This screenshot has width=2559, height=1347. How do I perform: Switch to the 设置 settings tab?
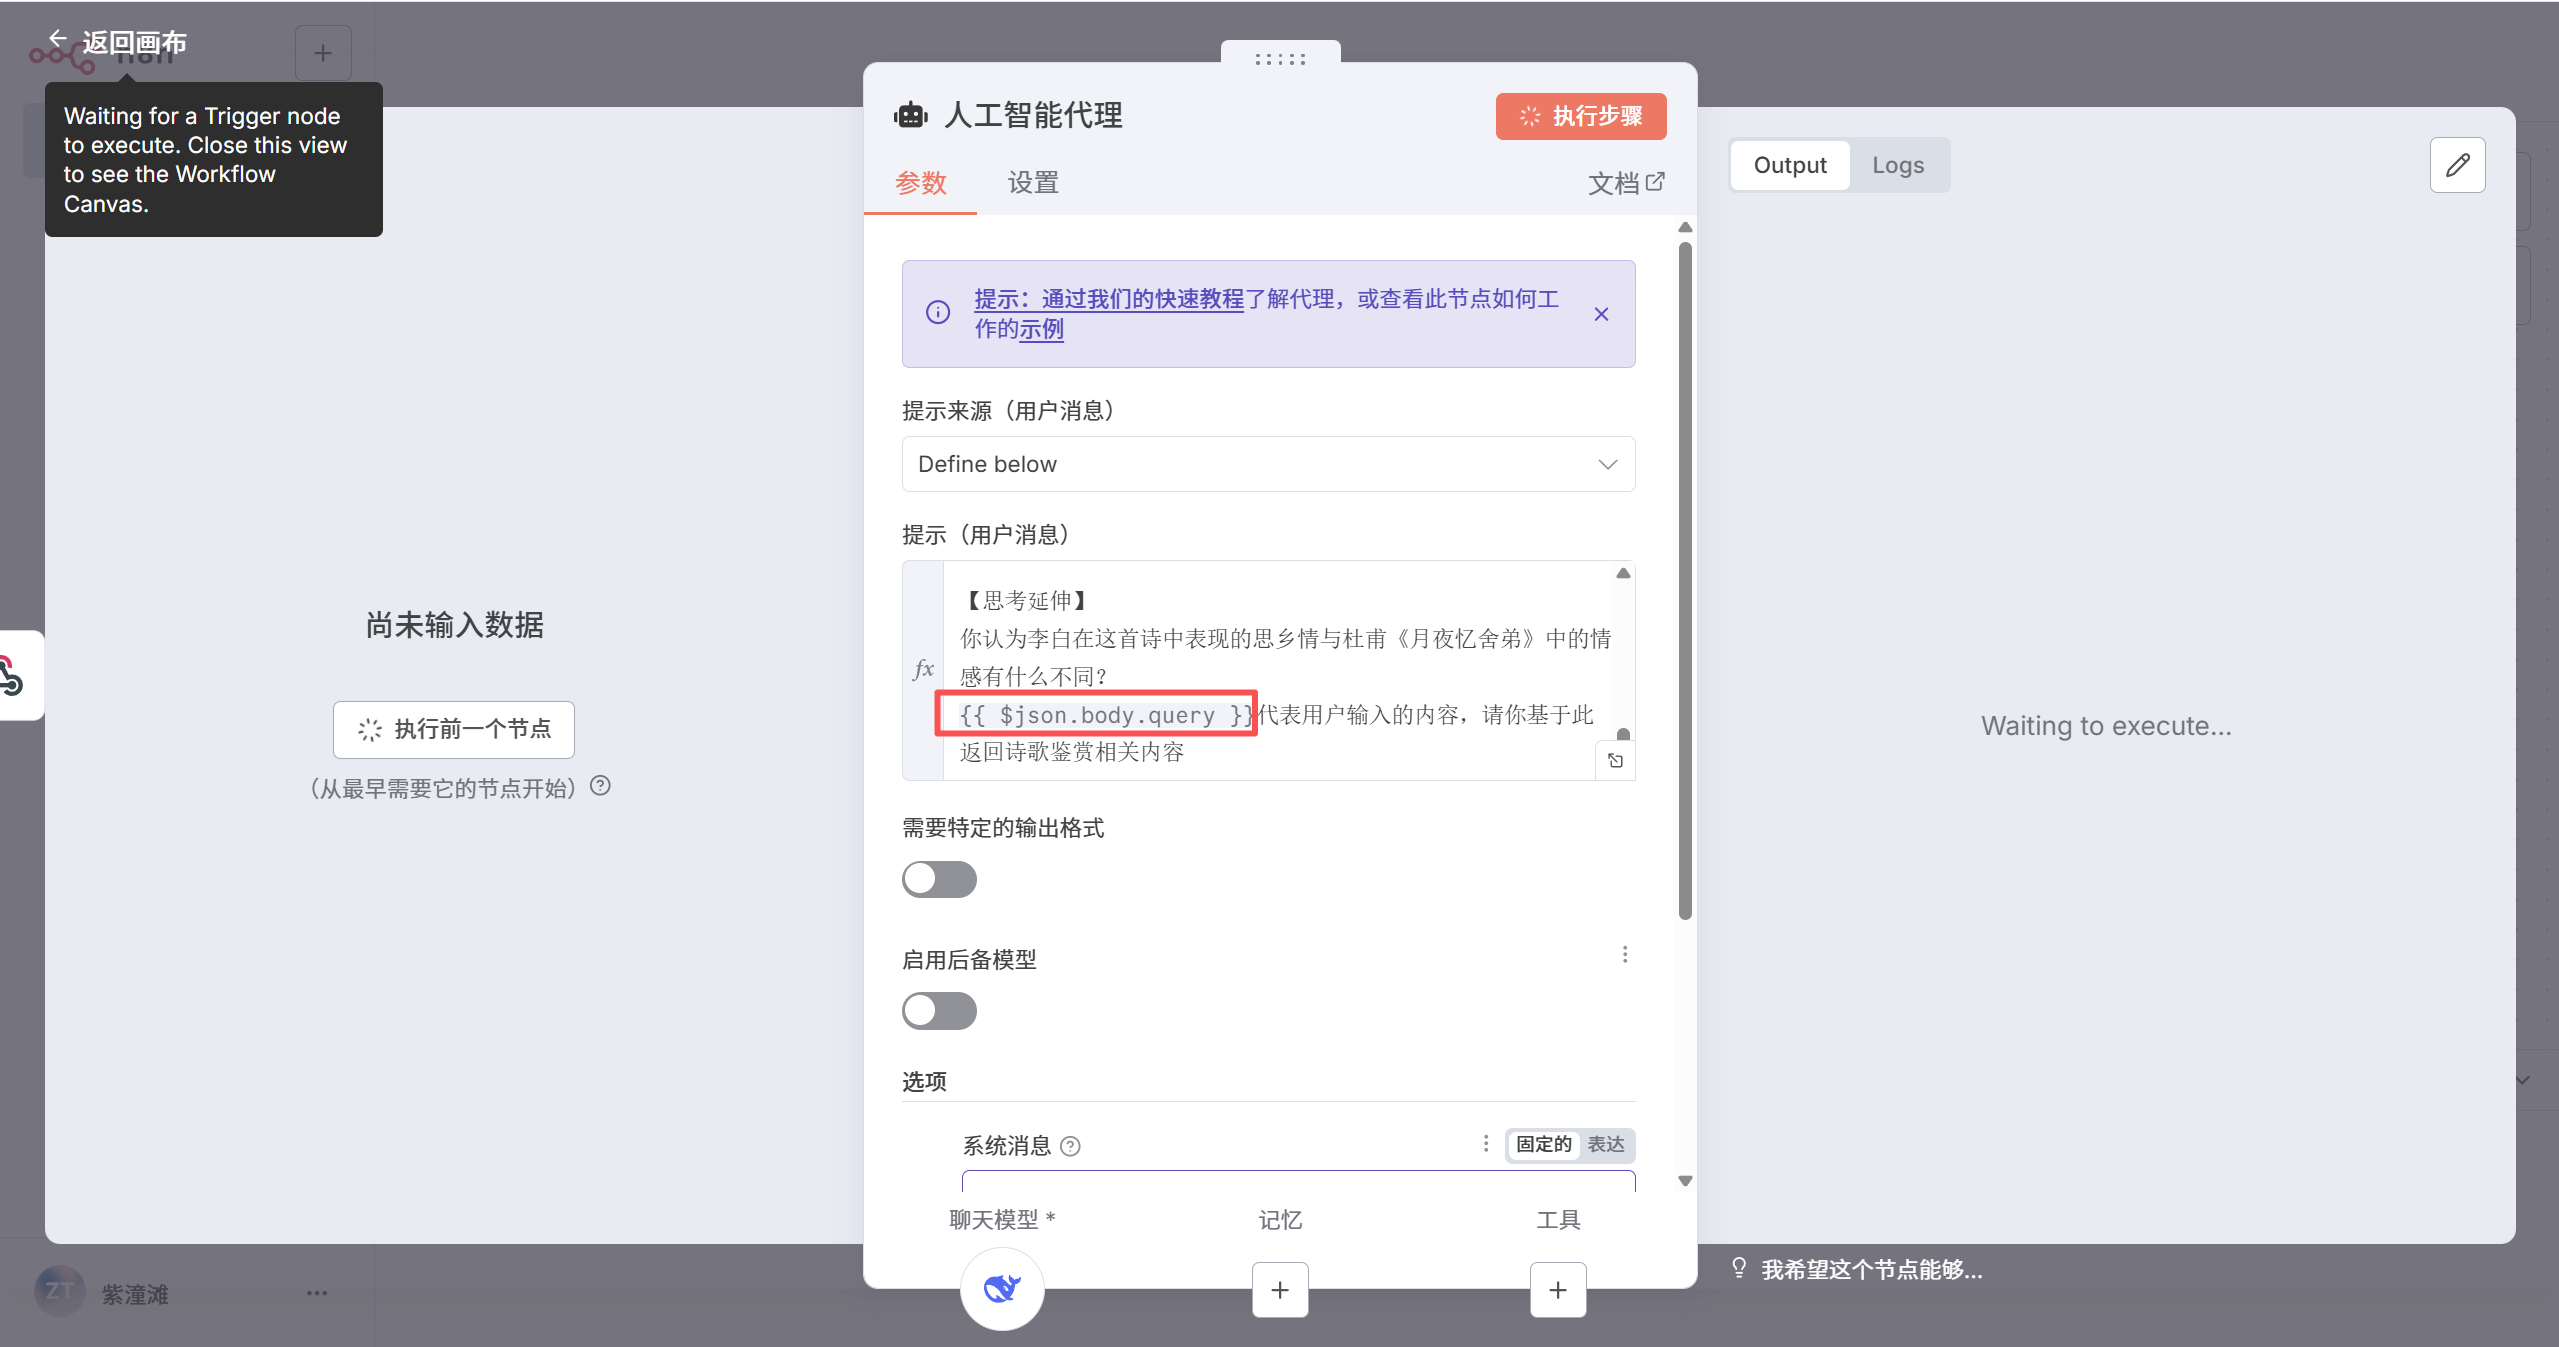pos(1033,182)
